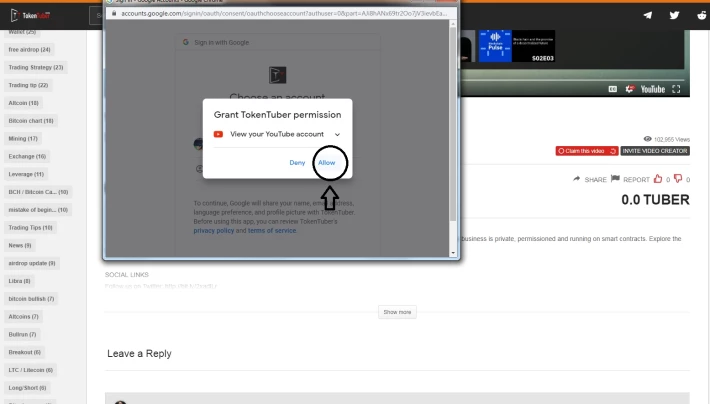Viewport: 710px width, 404px height.
Task: Select the Libra (8) tag
Action: pyautogui.click(x=19, y=281)
